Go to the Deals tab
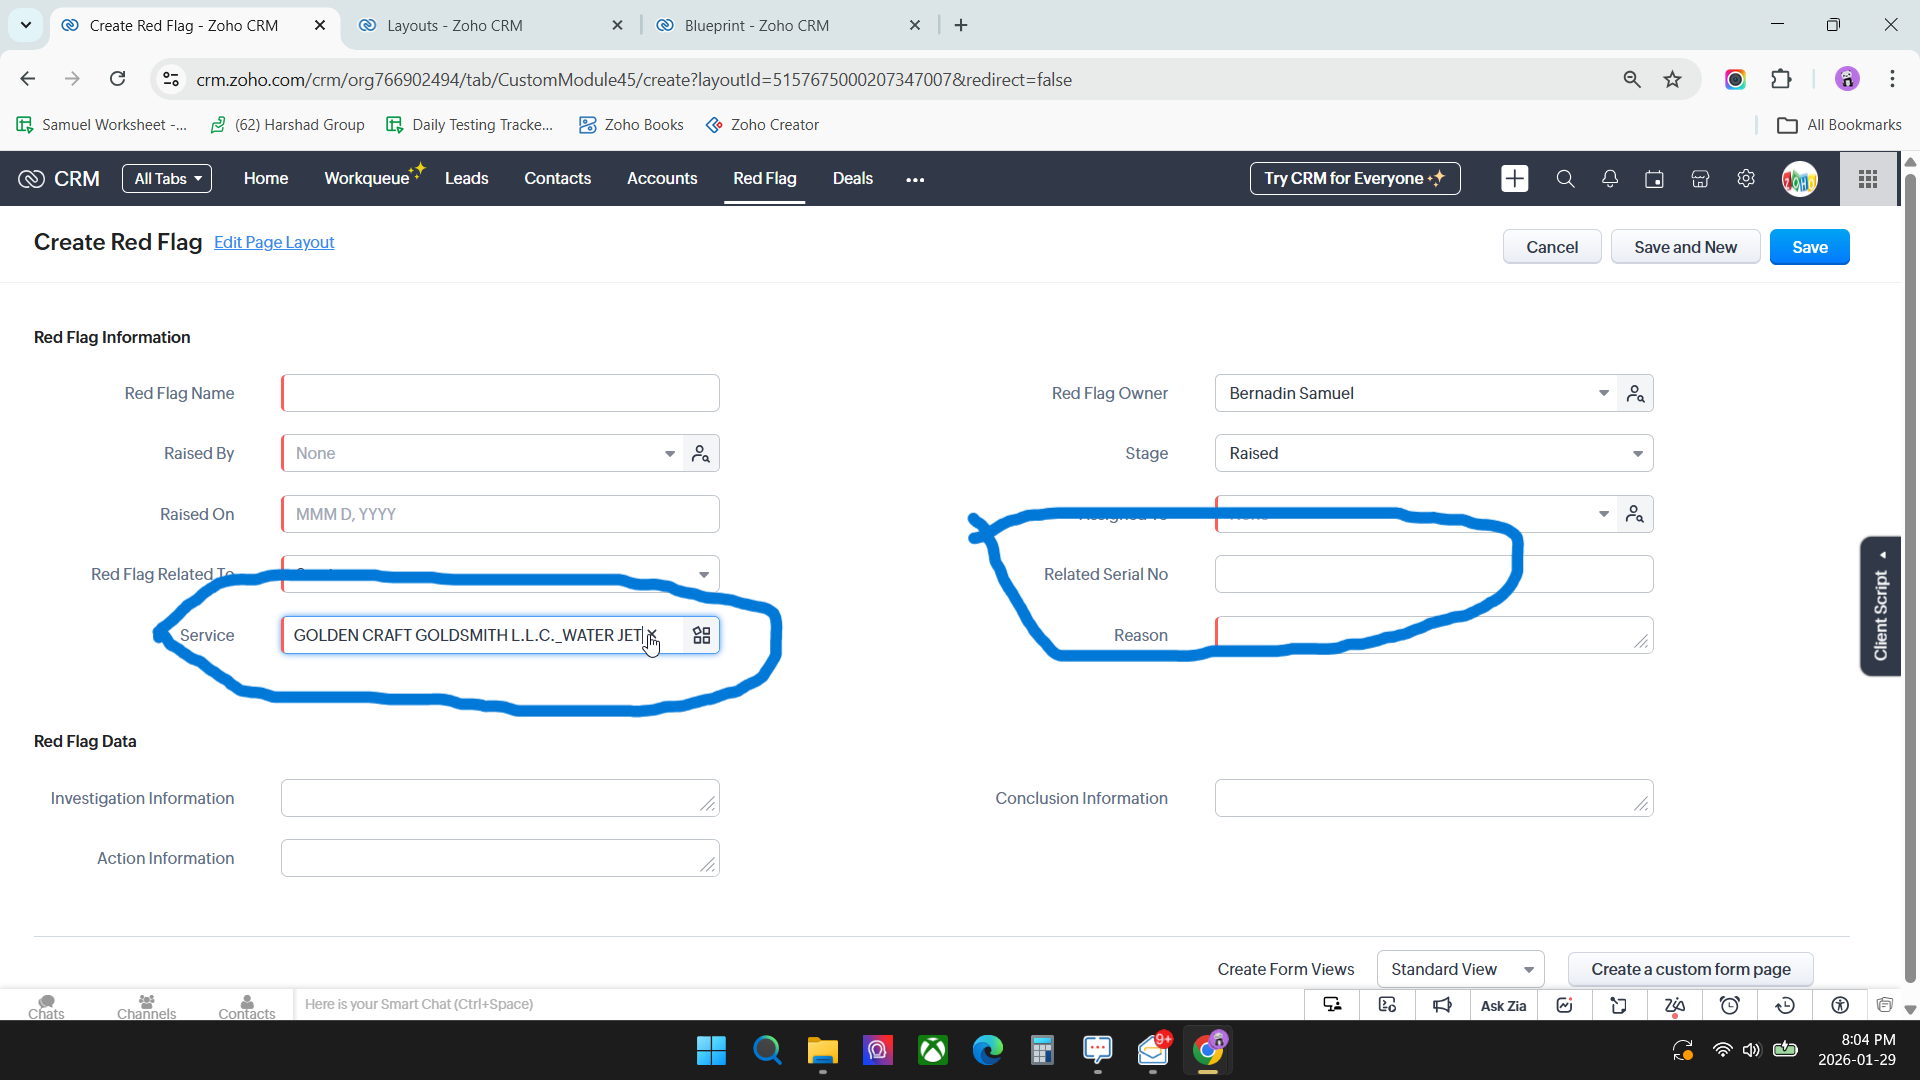Viewport: 1920px width, 1080px height. click(x=852, y=179)
